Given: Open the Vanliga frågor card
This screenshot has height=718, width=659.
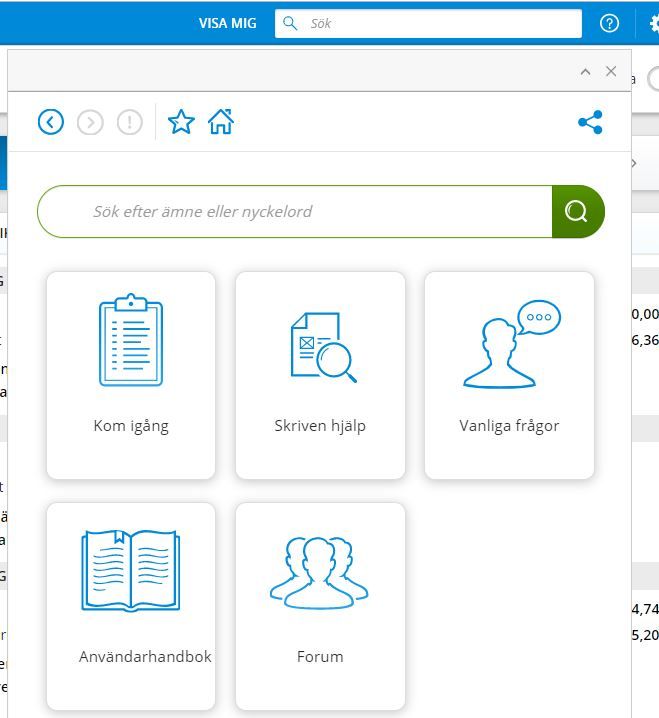Looking at the screenshot, I should (509, 375).
